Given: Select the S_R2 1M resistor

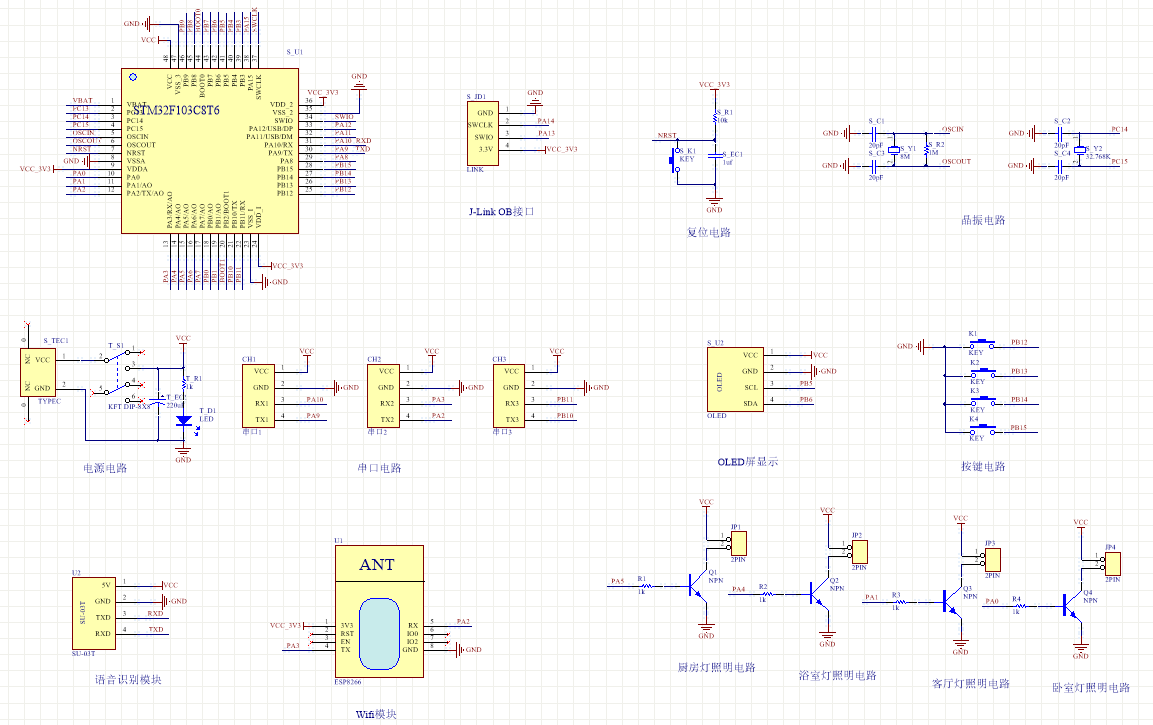Looking at the screenshot, I should click(927, 149).
